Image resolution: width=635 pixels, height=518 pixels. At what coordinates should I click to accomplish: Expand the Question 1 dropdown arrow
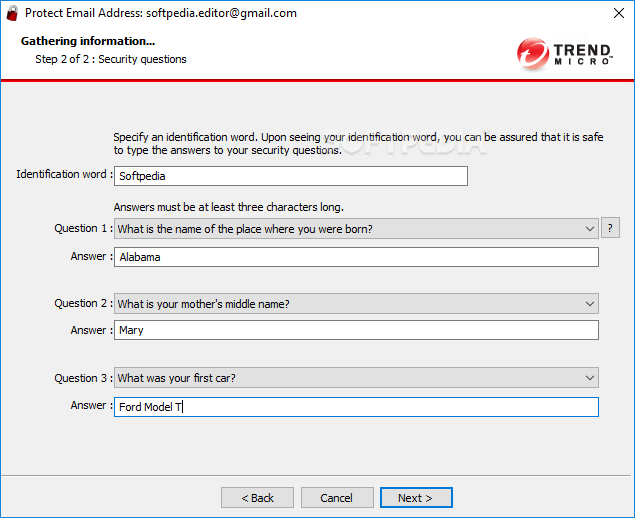coord(590,229)
